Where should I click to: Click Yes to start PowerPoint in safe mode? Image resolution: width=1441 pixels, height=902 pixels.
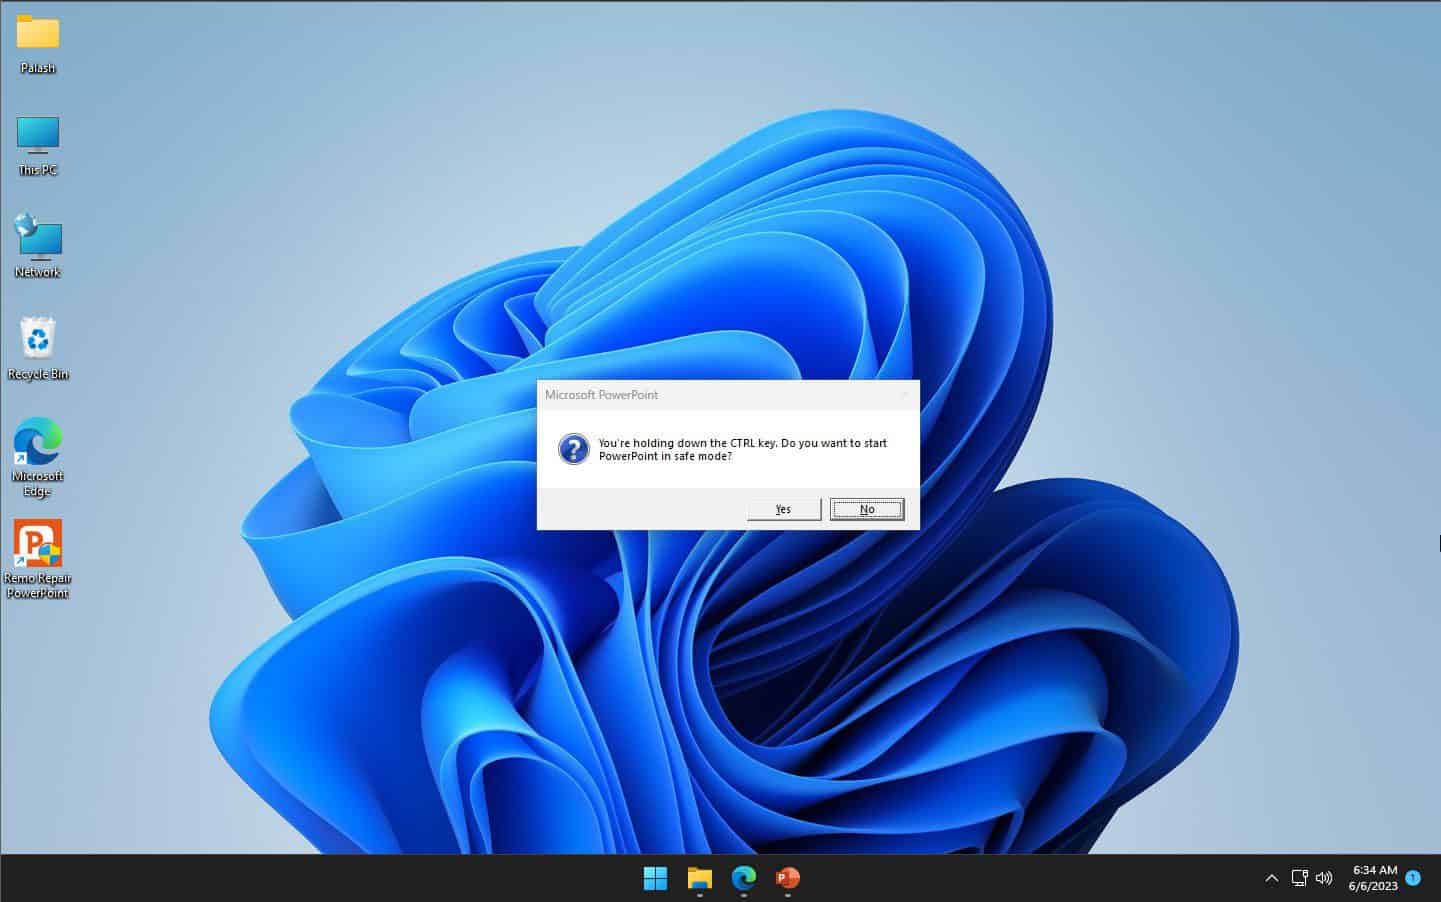coord(784,509)
